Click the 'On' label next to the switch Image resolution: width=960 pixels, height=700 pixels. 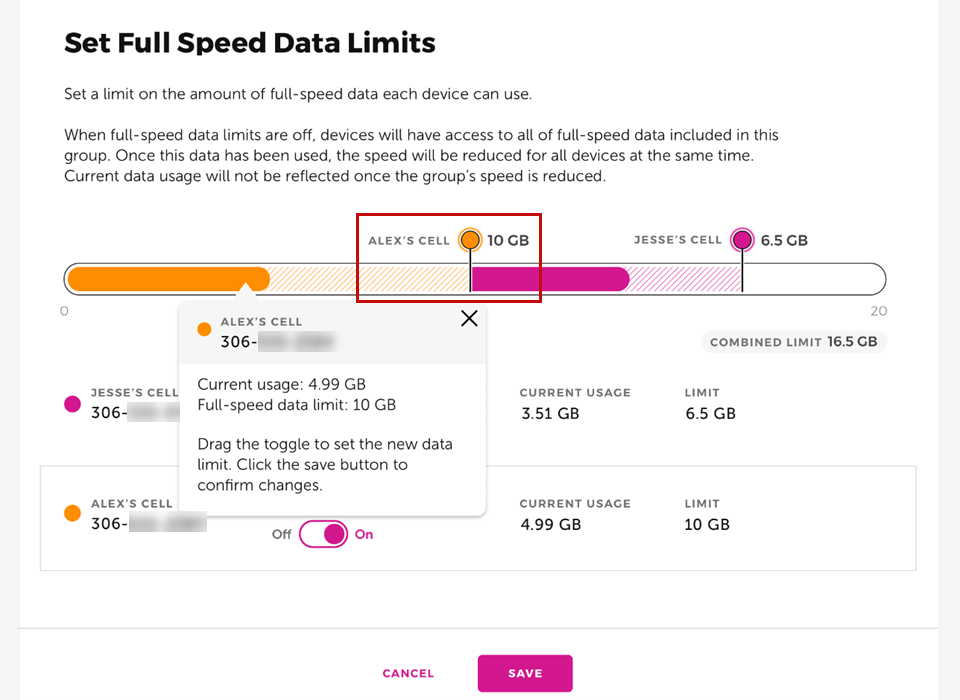pyautogui.click(x=363, y=534)
